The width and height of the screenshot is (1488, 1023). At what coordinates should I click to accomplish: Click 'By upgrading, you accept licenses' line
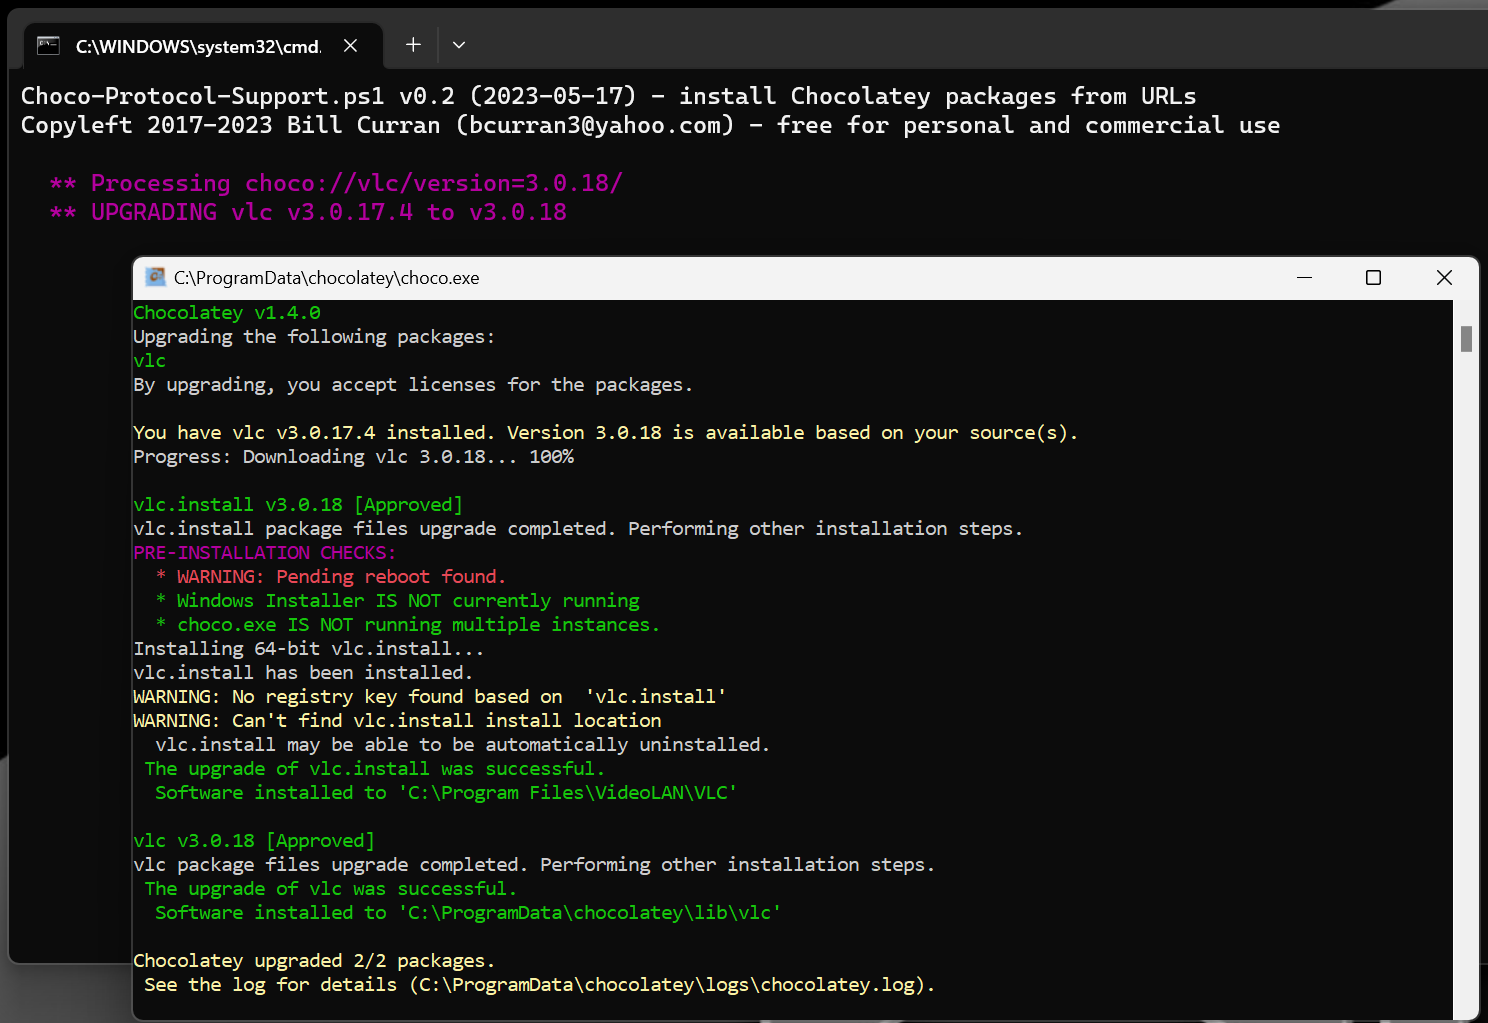(413, 385)
